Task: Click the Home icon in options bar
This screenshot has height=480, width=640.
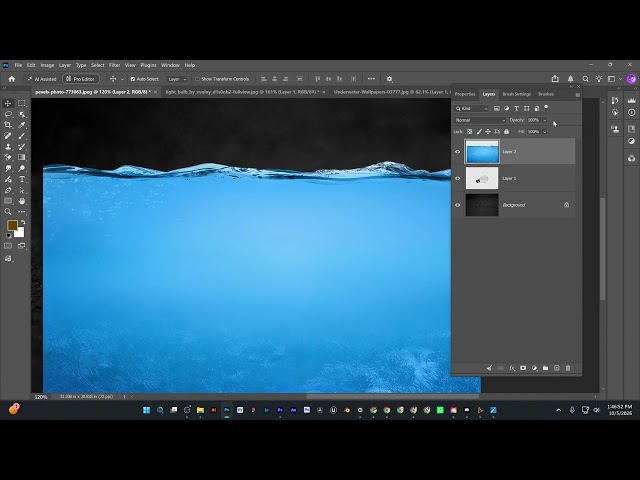Action: pyautogui.click(x=12, y=79)
